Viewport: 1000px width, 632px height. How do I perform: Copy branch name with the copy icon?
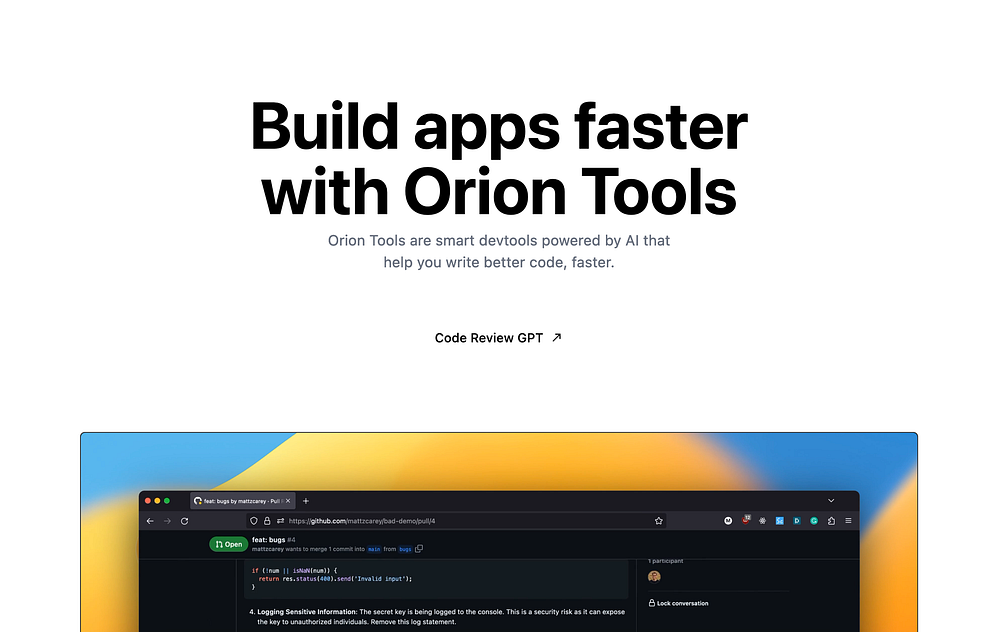click(419, 548)
